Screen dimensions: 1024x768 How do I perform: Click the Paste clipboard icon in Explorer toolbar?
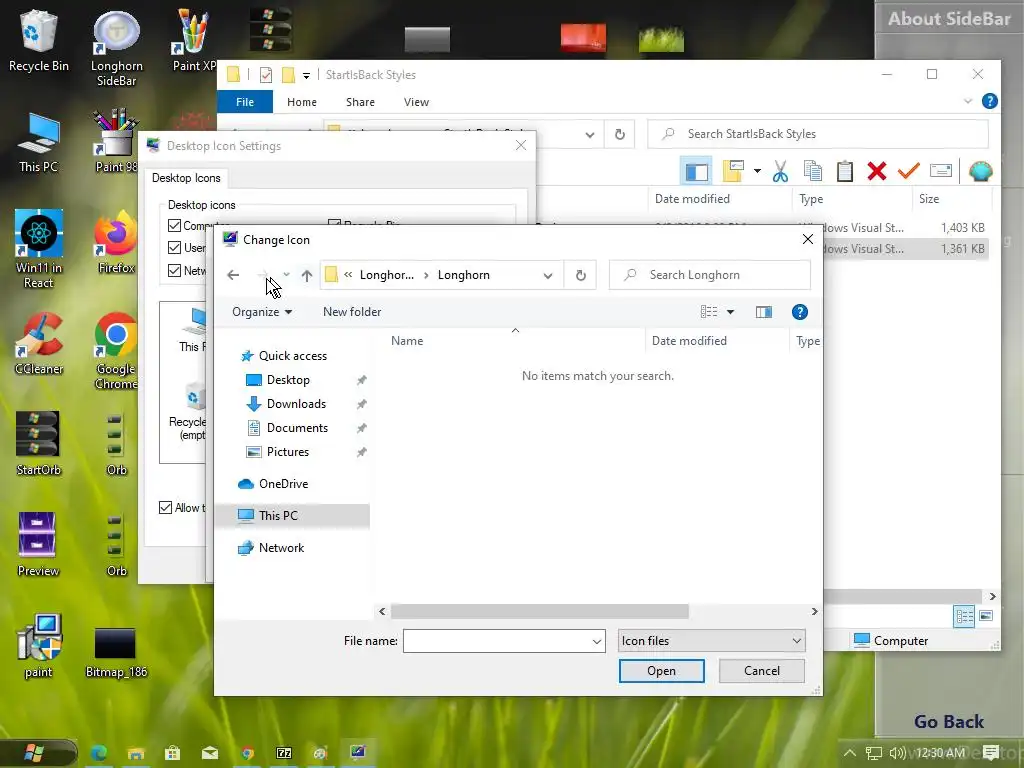pos(844,171)
